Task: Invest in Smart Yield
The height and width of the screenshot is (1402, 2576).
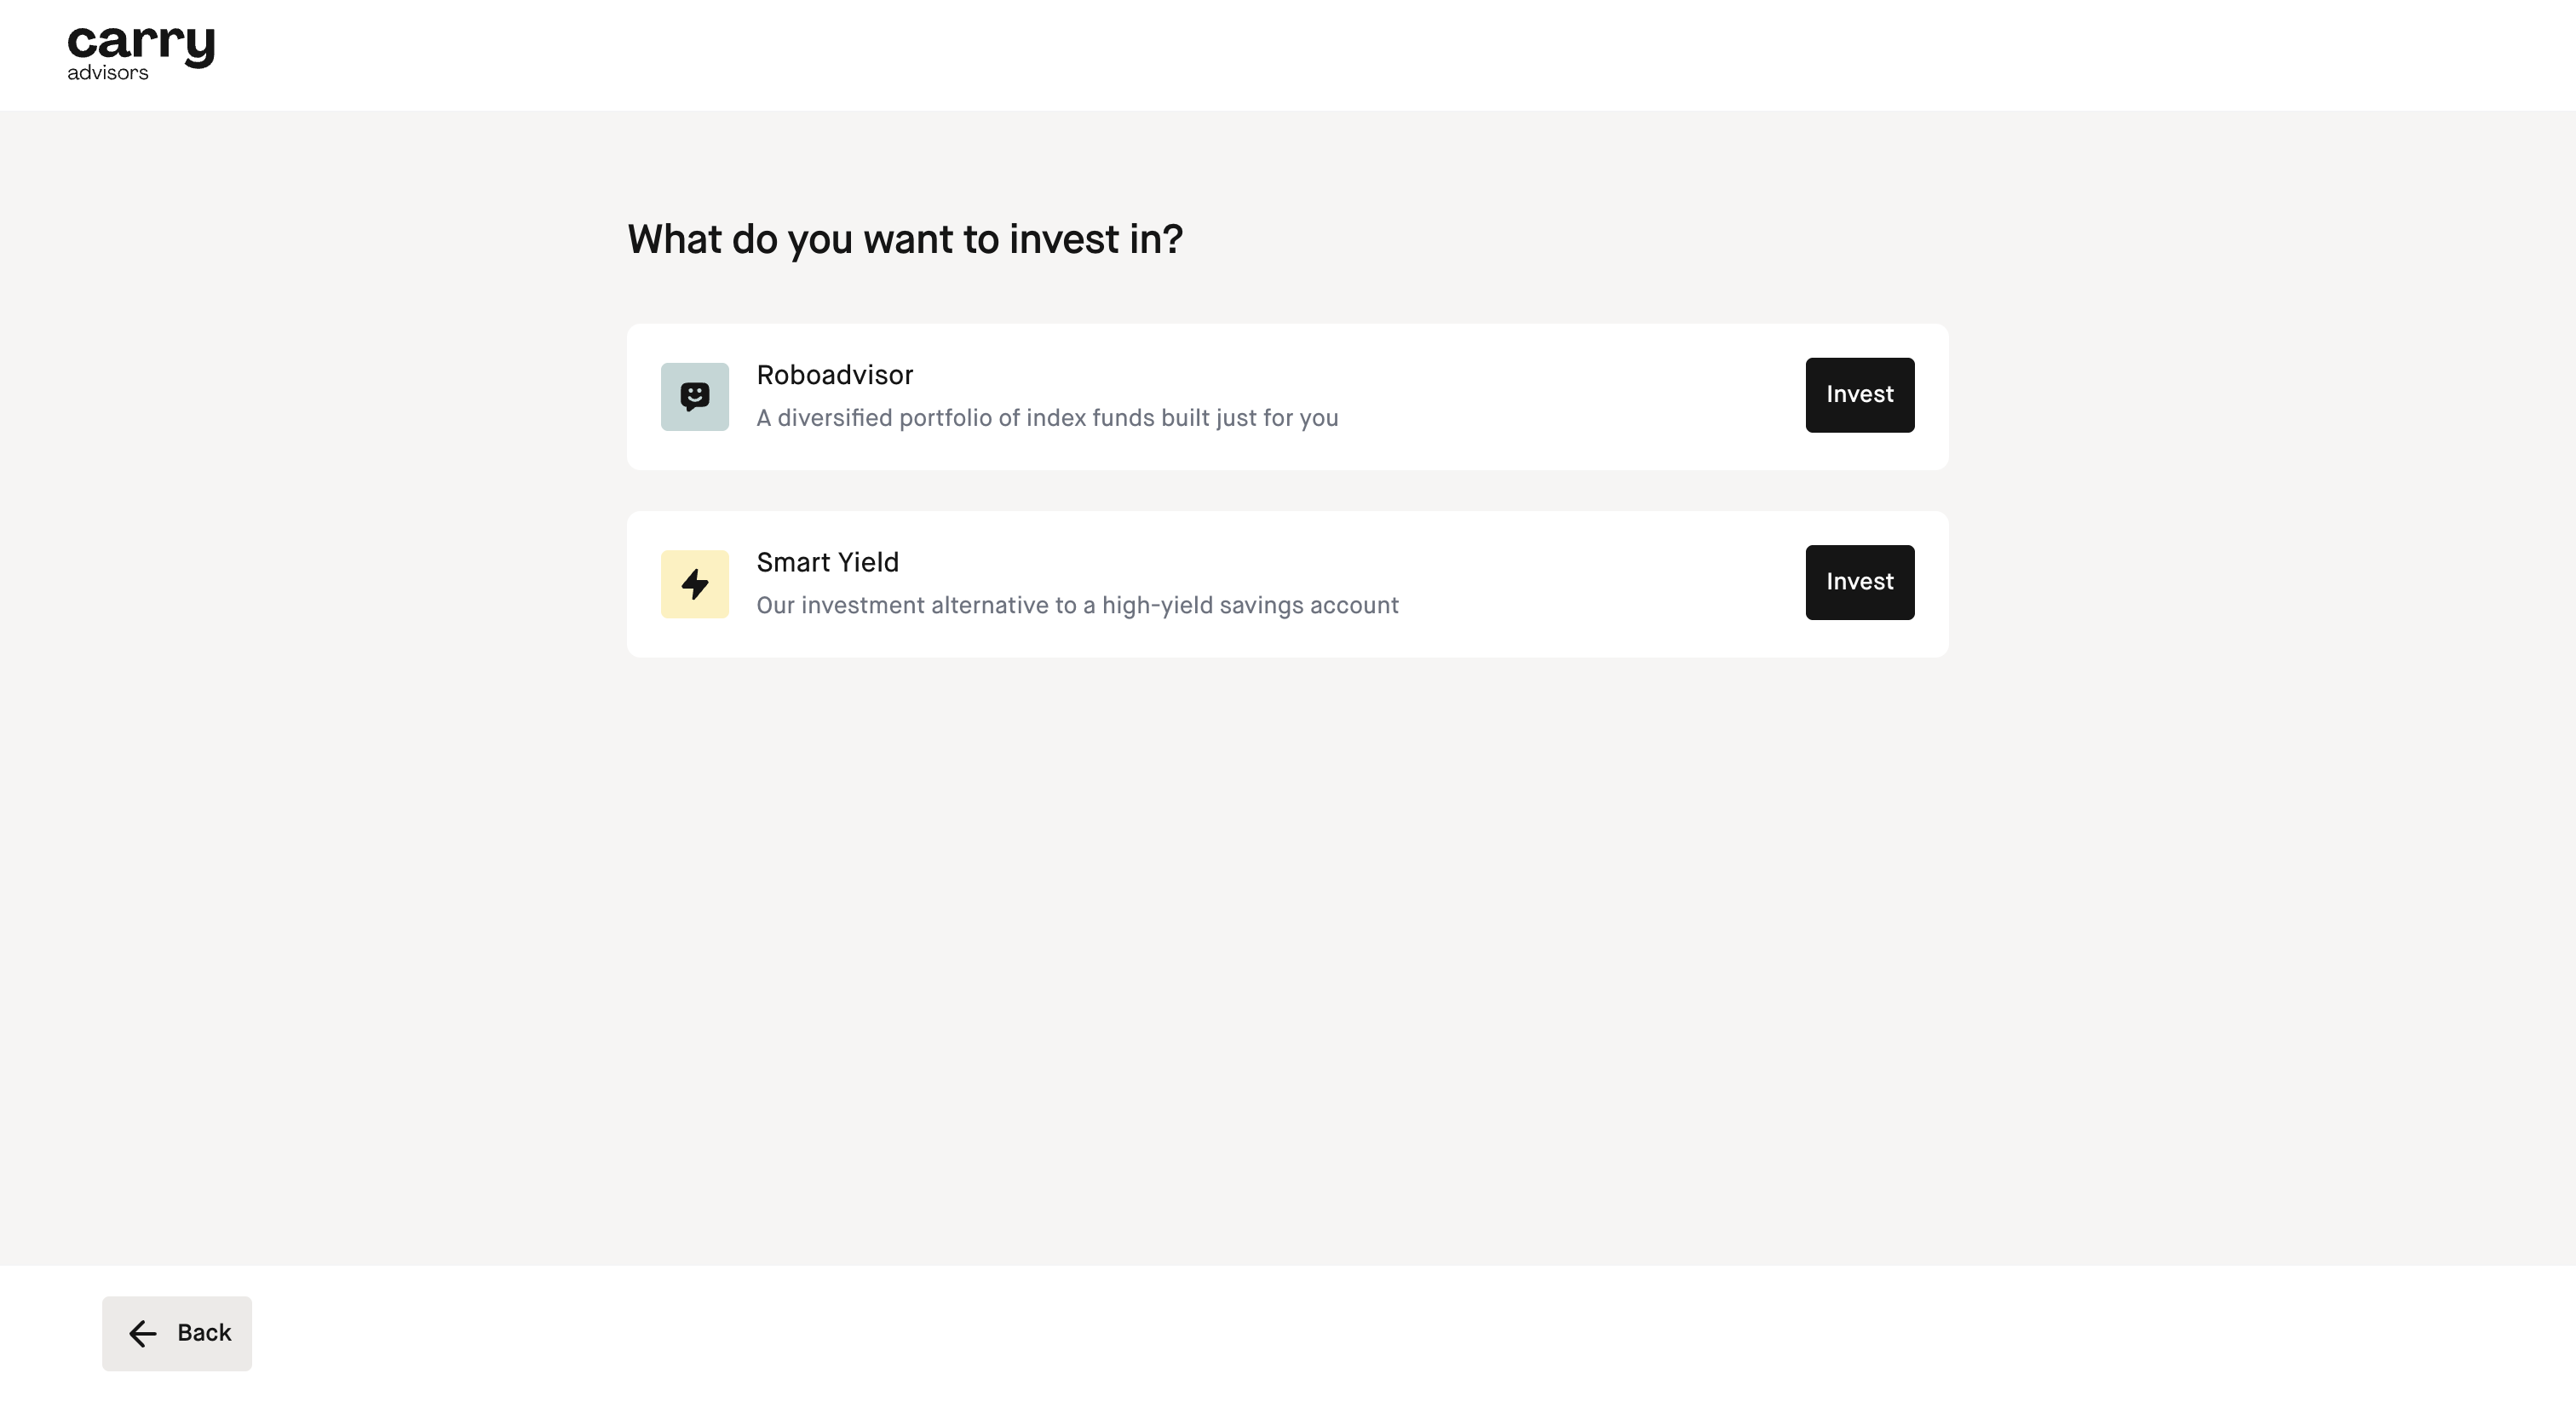Action: coord(1859,582)
